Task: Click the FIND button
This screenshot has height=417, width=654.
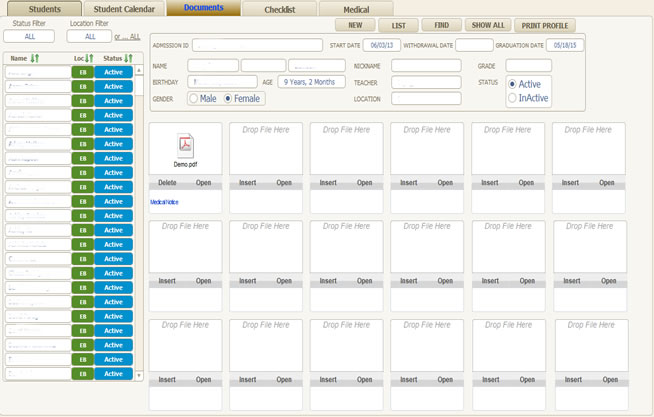Action: pyautogui.click(x=442, y=25)
